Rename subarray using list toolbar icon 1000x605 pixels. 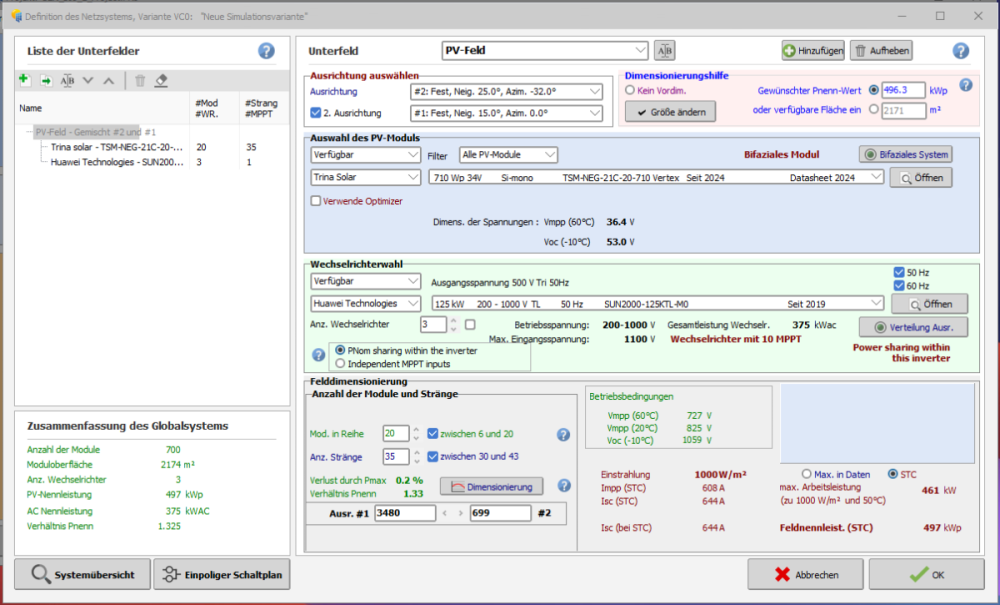pyautogui.click(x=67, y=80)
